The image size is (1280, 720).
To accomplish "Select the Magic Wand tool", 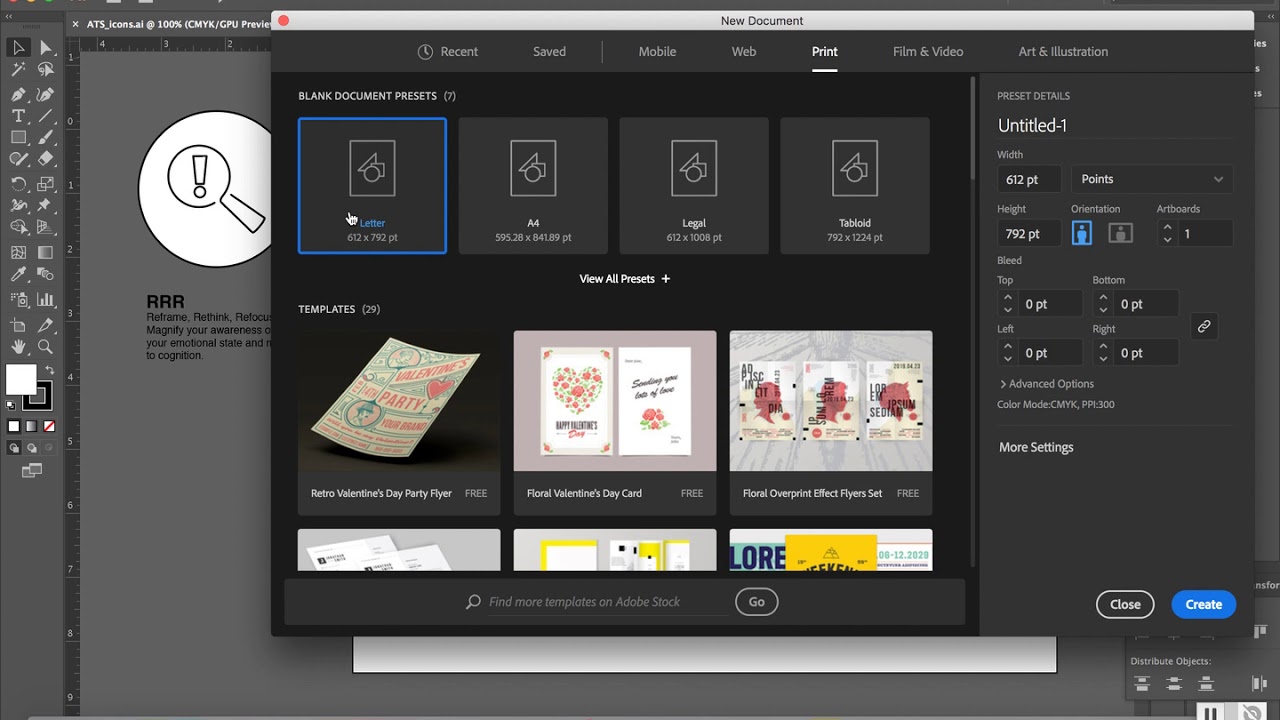I will [18, 70].
